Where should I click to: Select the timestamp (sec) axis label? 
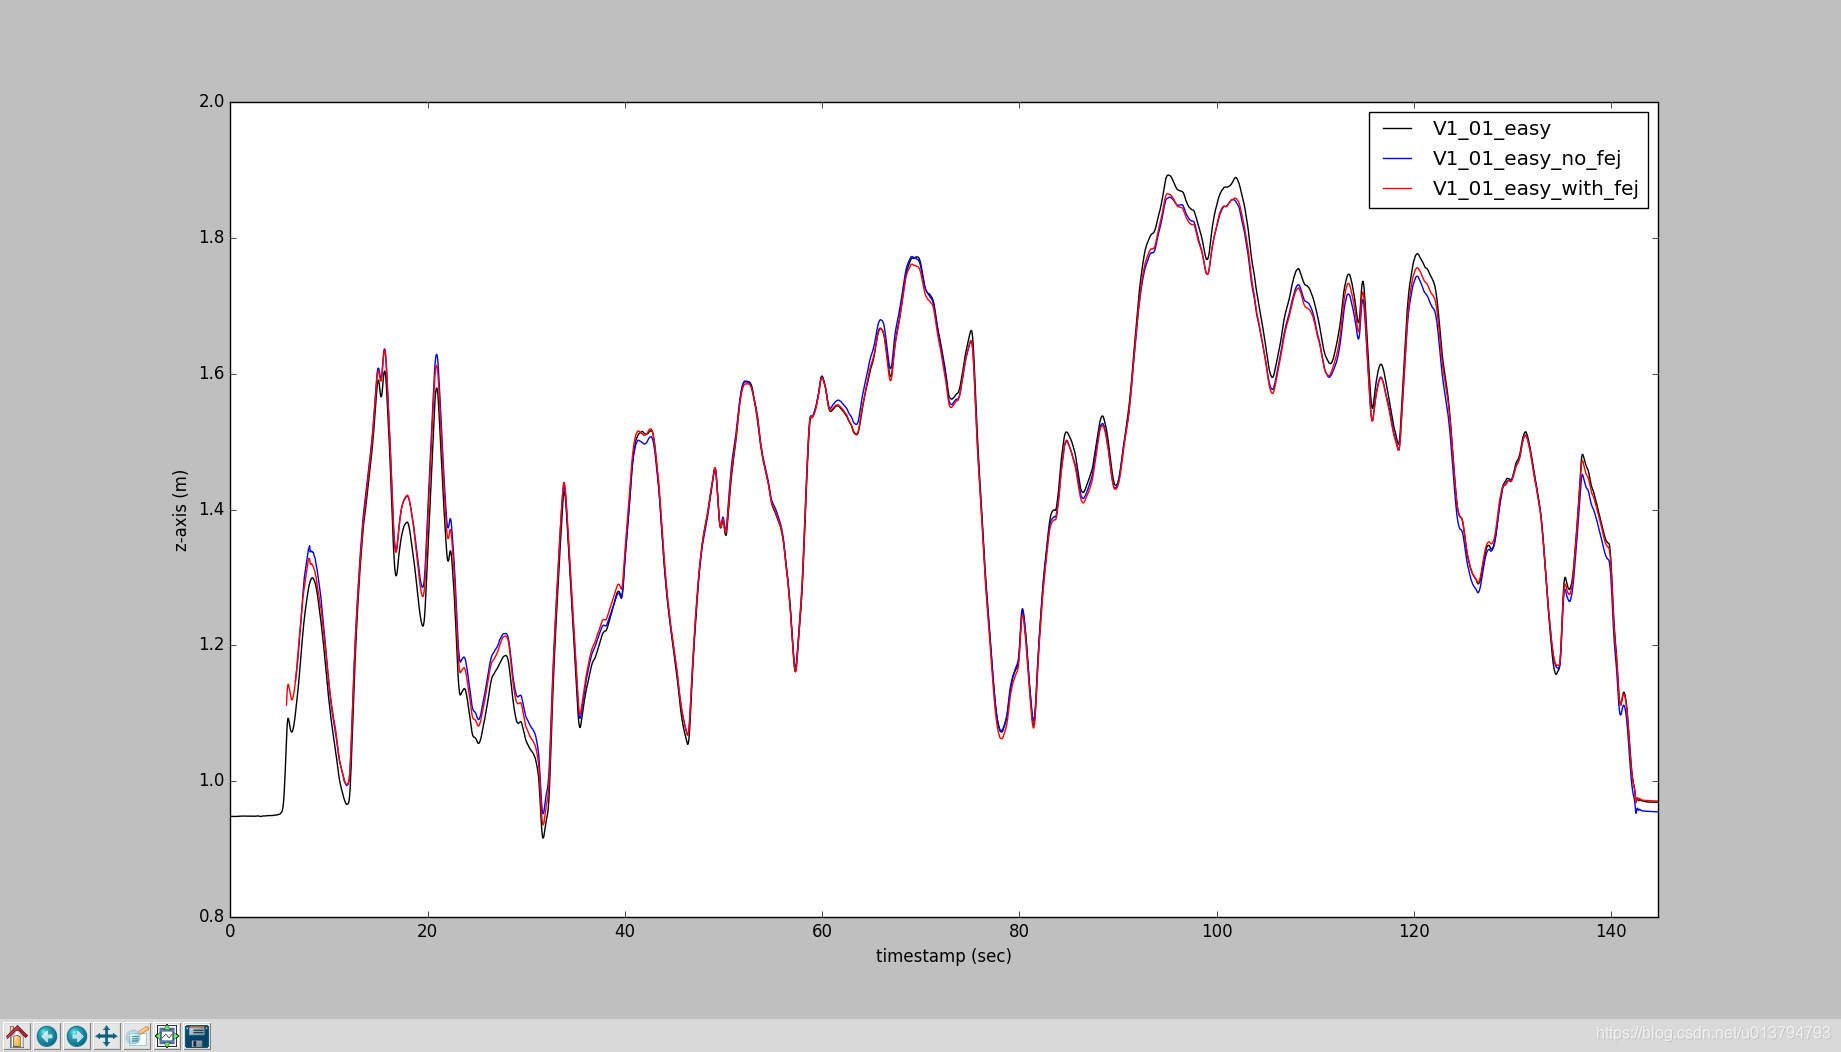943,956
